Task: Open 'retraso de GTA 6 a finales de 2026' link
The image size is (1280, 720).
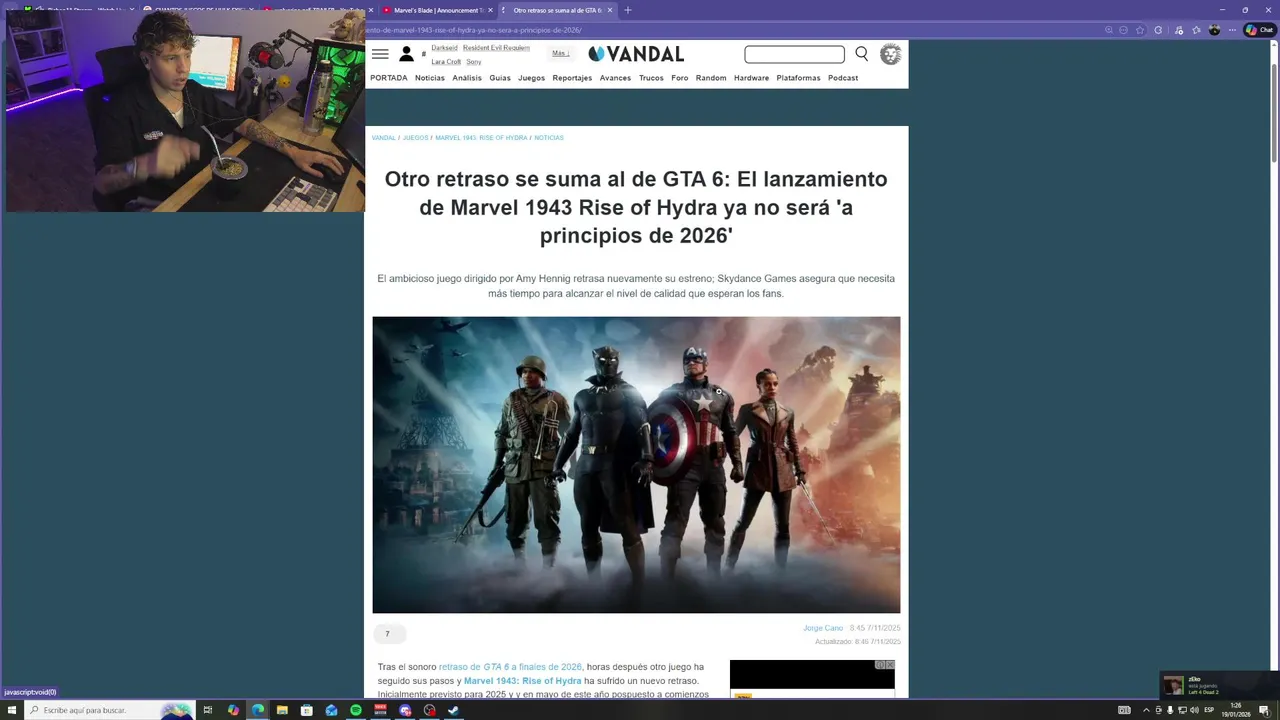Action: [x=510, y=667]
